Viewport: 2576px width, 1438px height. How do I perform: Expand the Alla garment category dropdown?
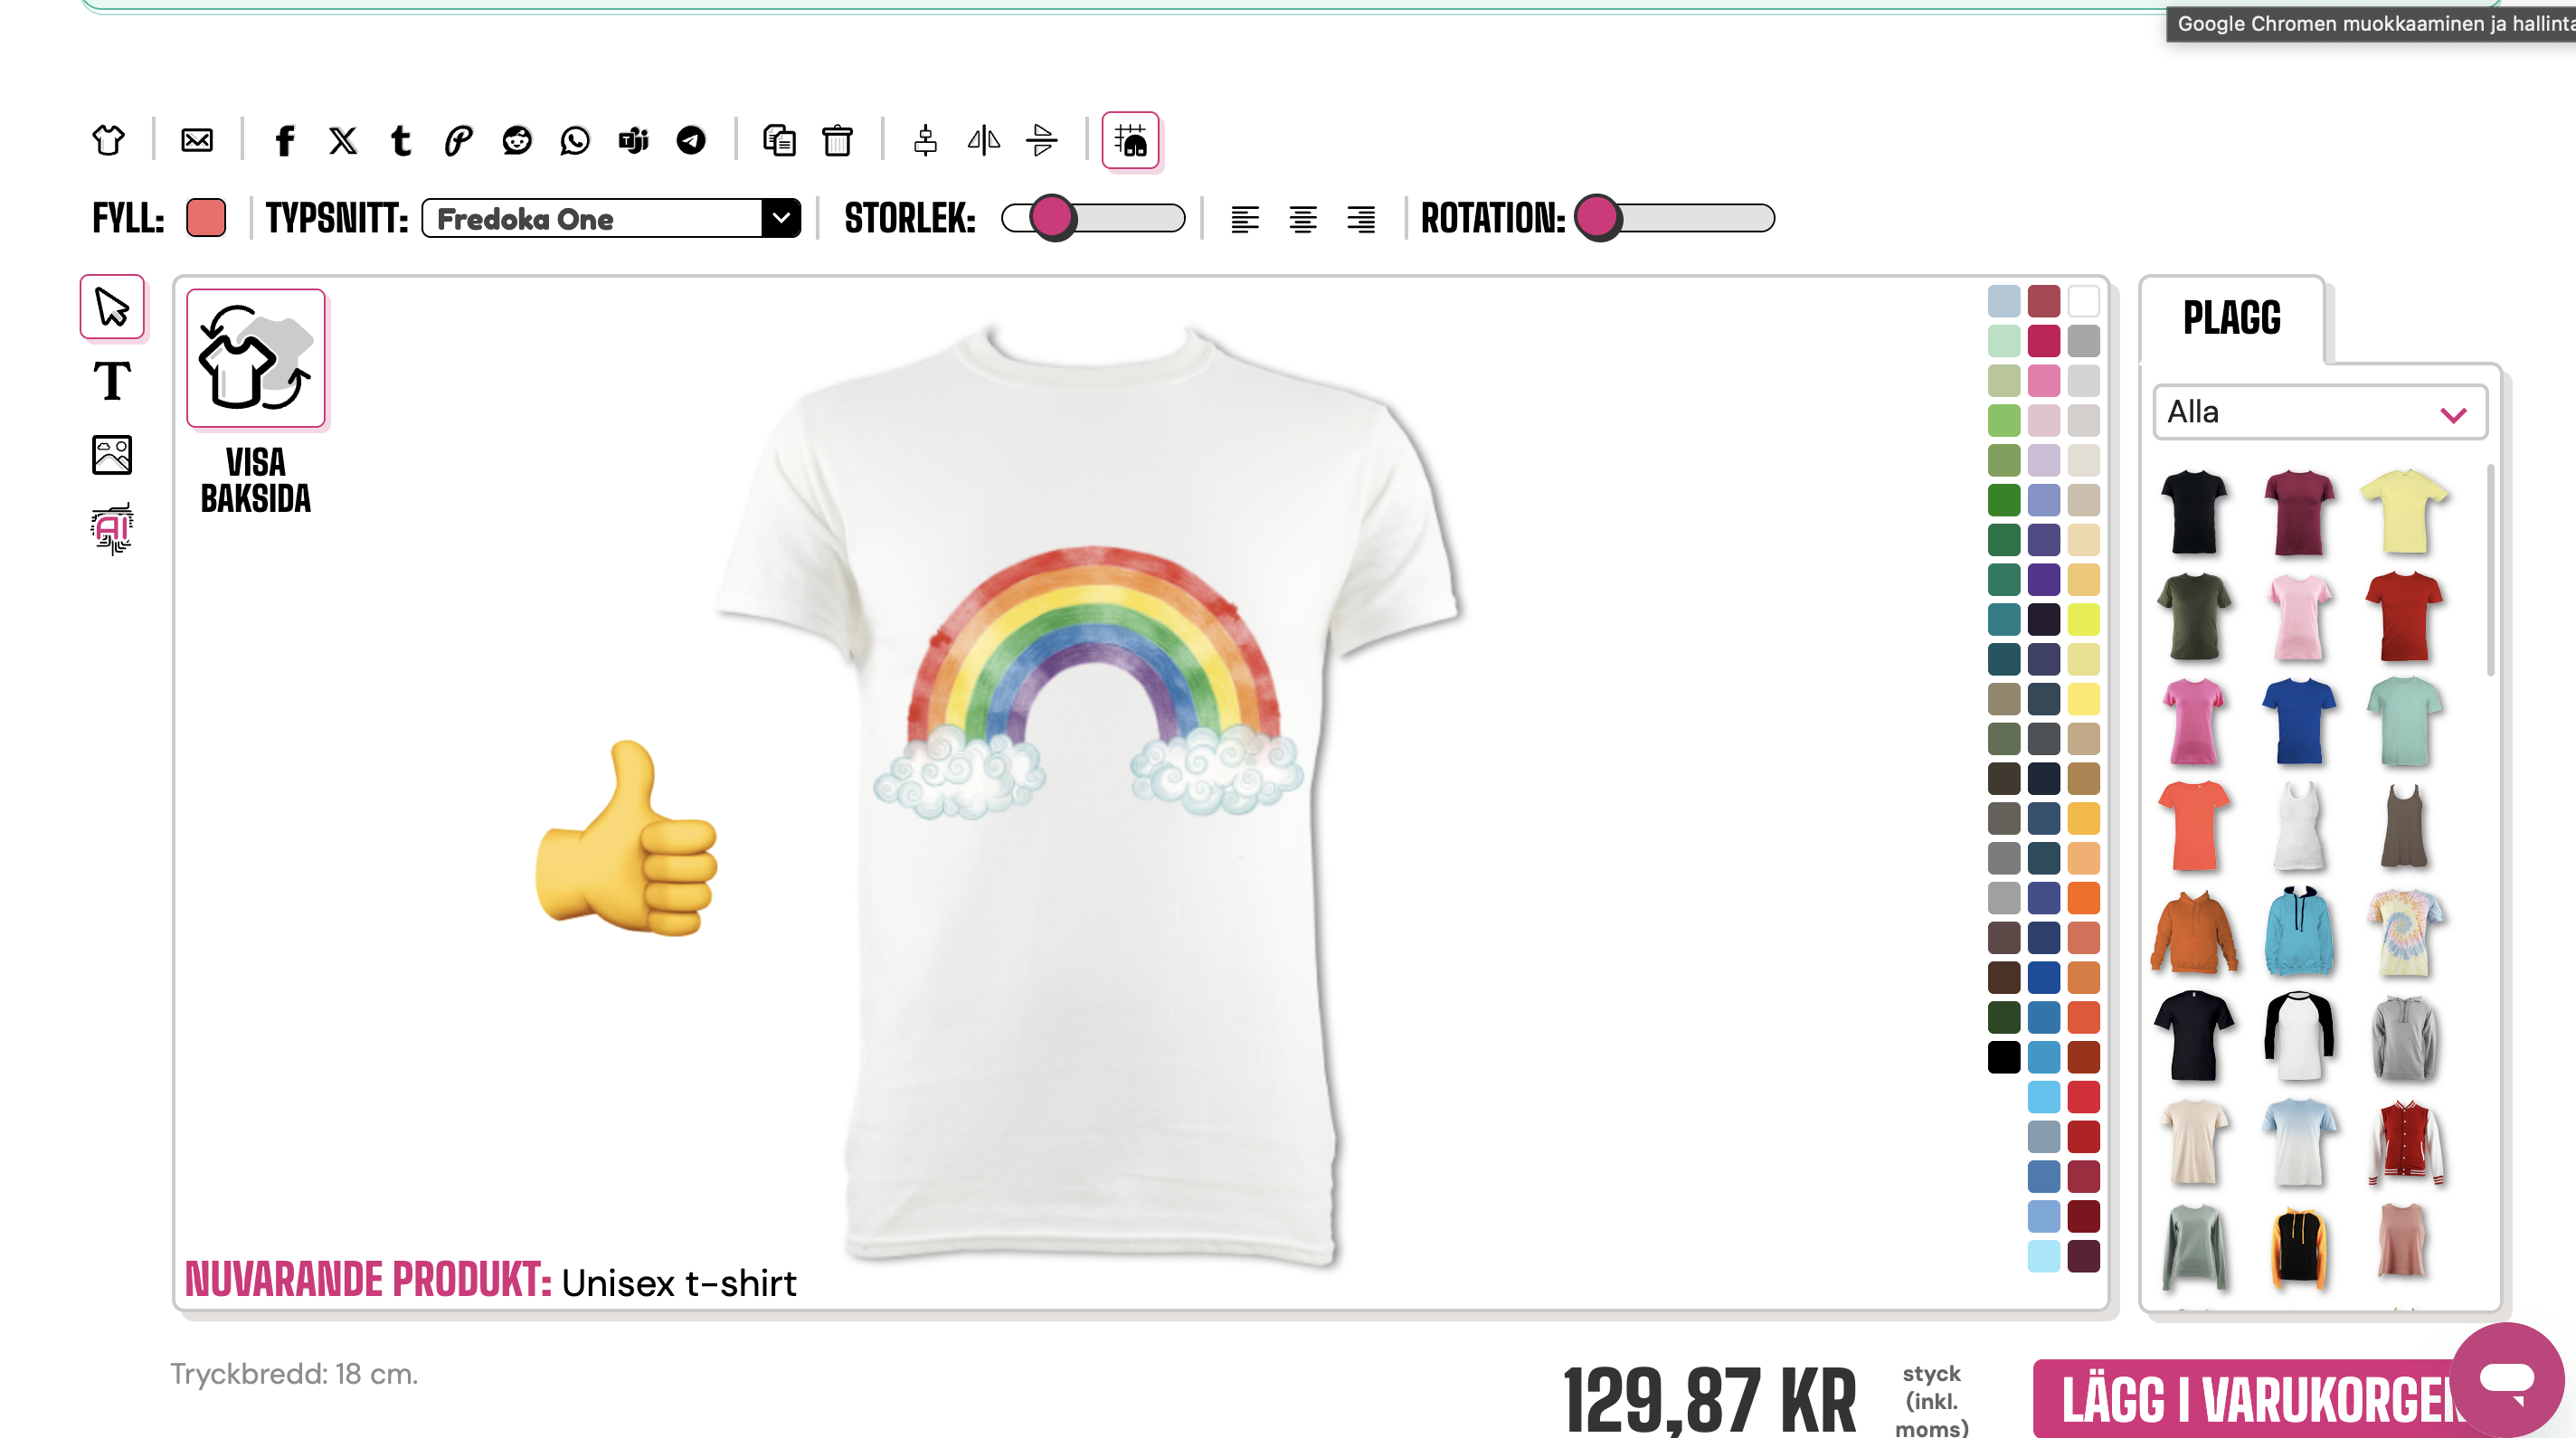pos(2319,412)
